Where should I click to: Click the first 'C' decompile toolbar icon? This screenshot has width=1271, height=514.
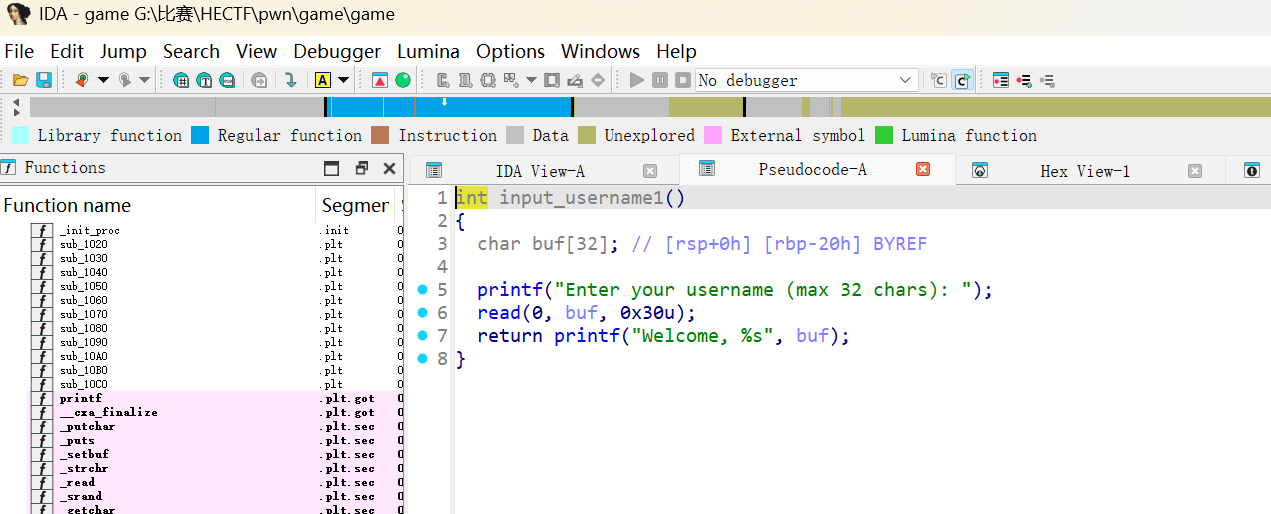pos(938,80)
